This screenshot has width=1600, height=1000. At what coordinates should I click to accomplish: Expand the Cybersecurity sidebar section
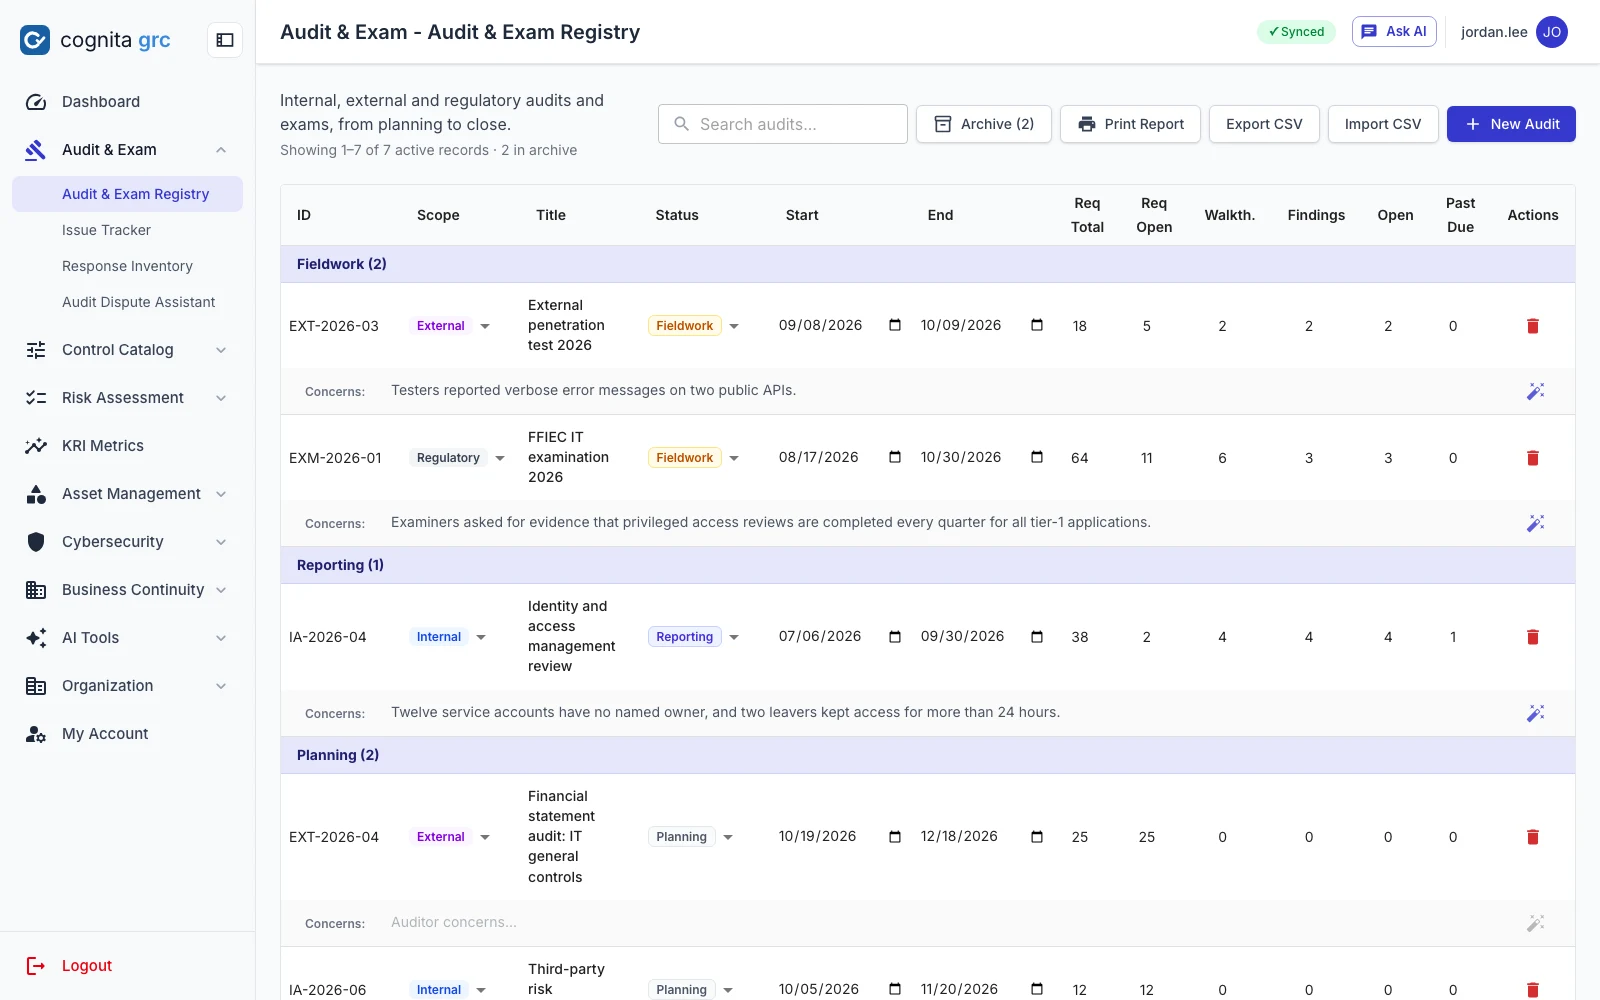coord(221,542)
